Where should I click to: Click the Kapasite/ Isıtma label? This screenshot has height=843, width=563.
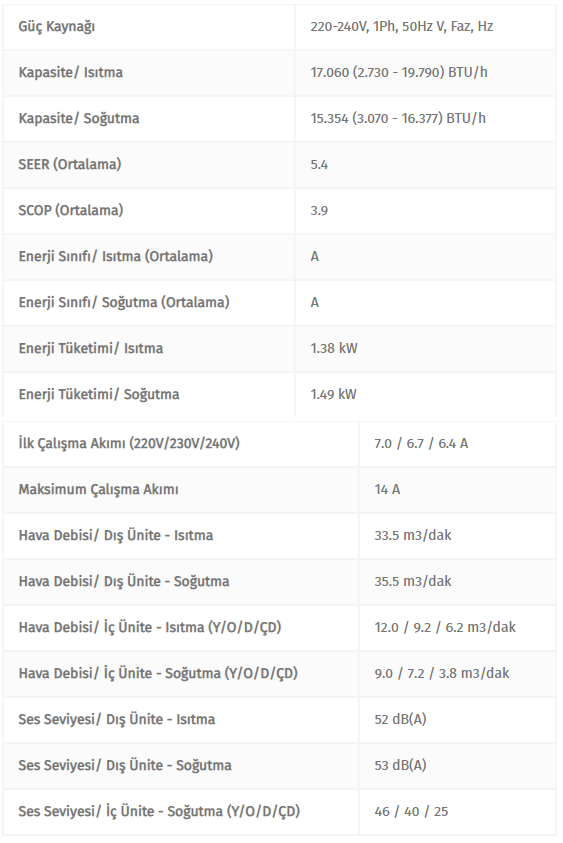coord(70,72)
